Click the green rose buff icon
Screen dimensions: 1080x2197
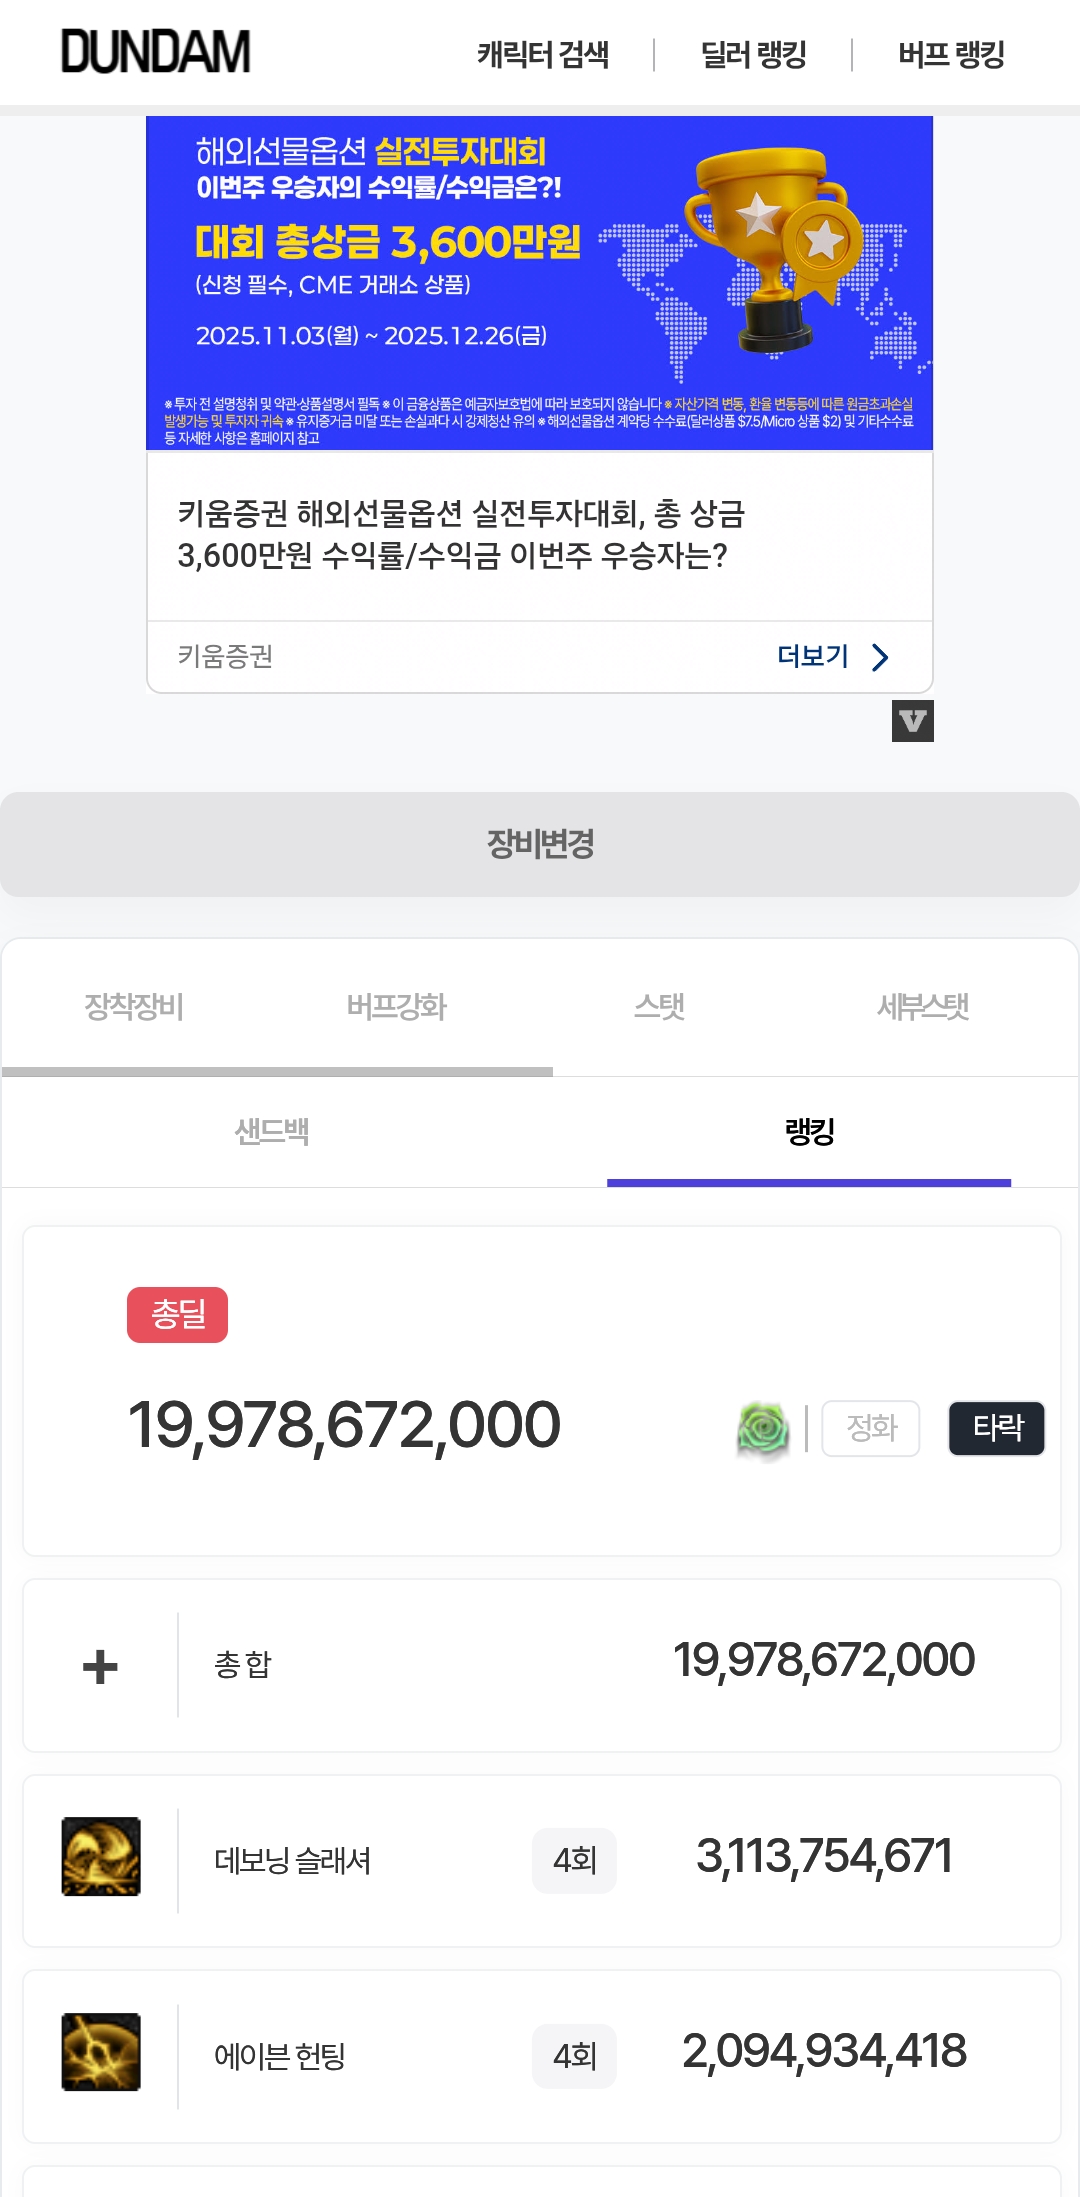tap(763, 1428)
